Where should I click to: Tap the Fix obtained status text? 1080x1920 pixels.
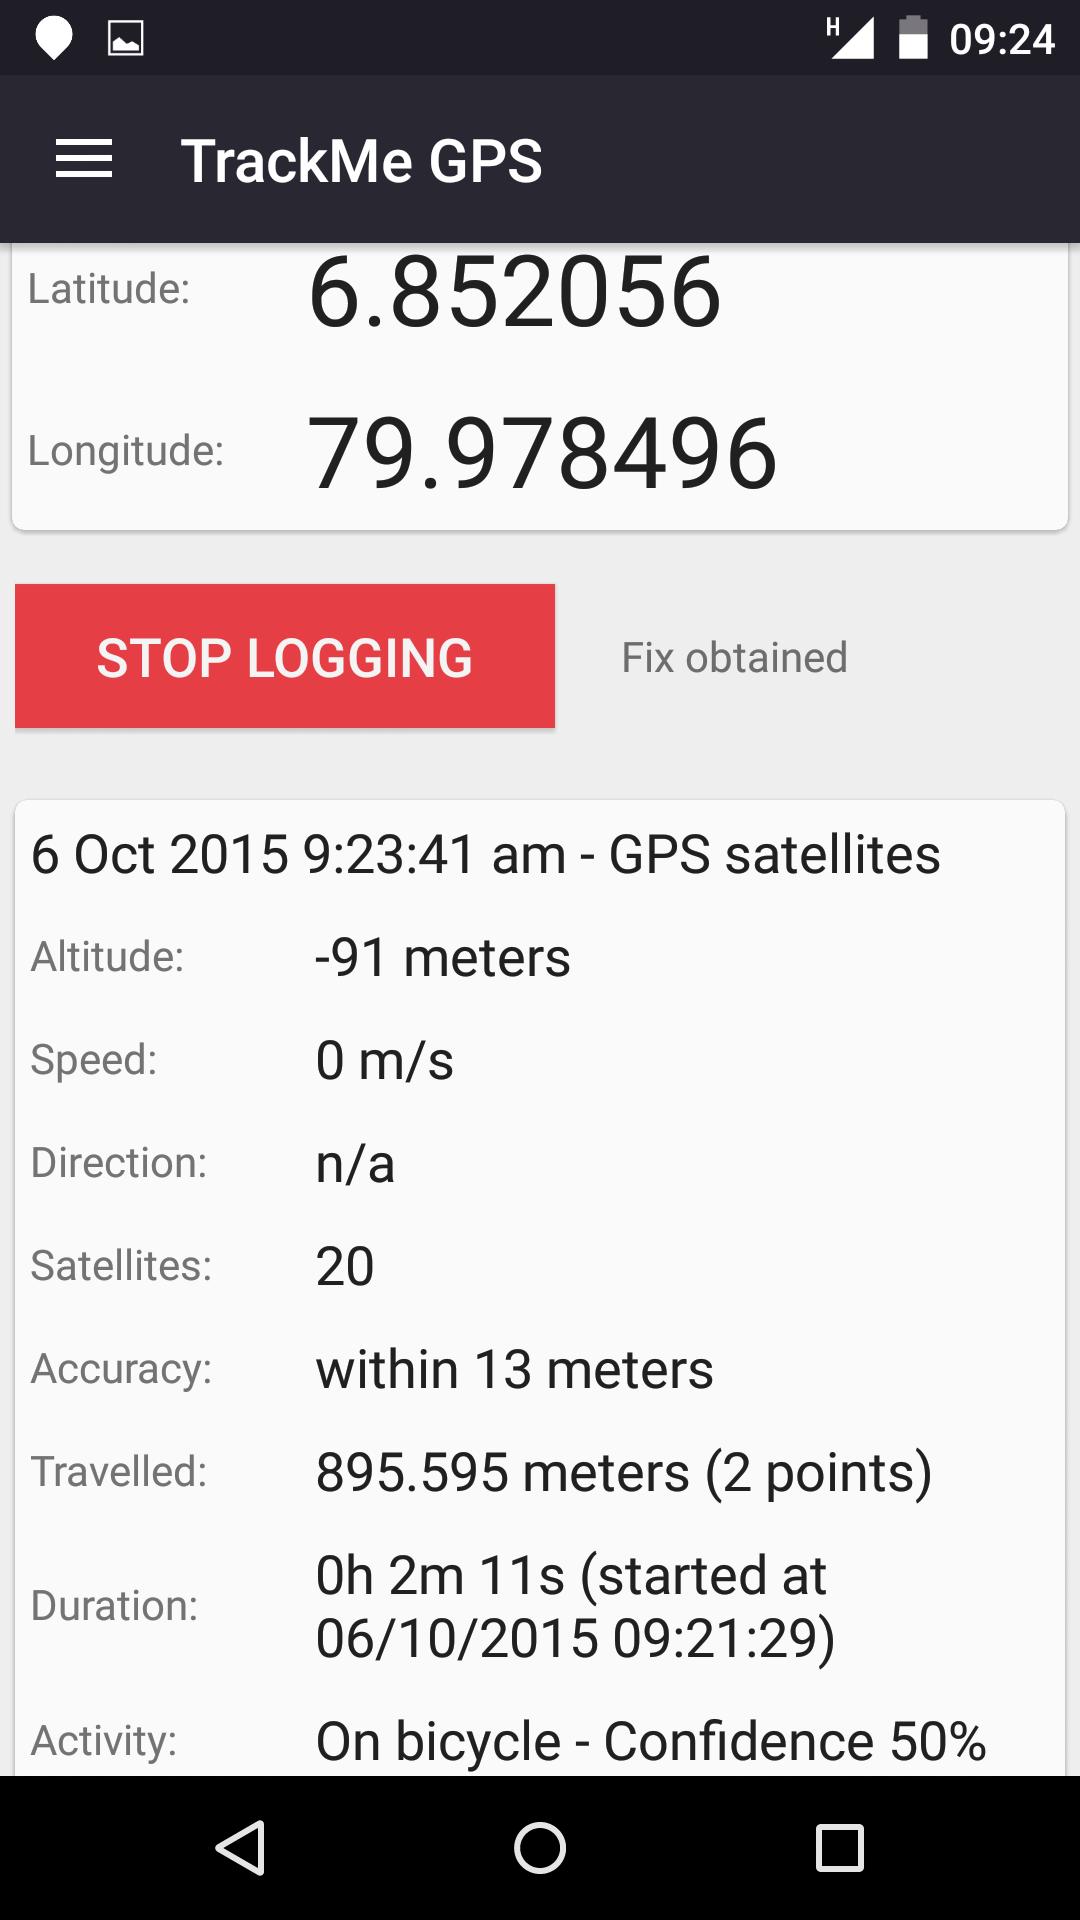point(734,658)
